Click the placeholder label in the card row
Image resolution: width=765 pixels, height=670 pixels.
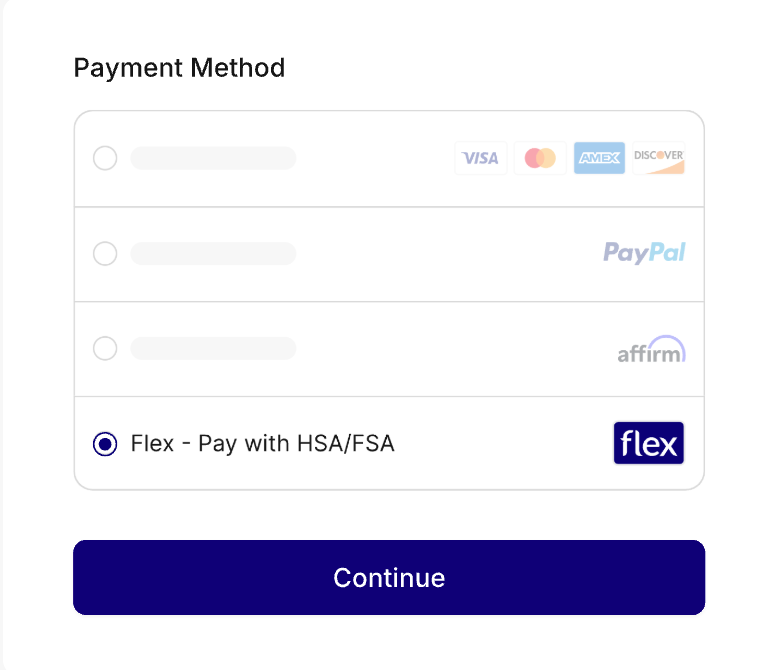[x=213, y=158]
